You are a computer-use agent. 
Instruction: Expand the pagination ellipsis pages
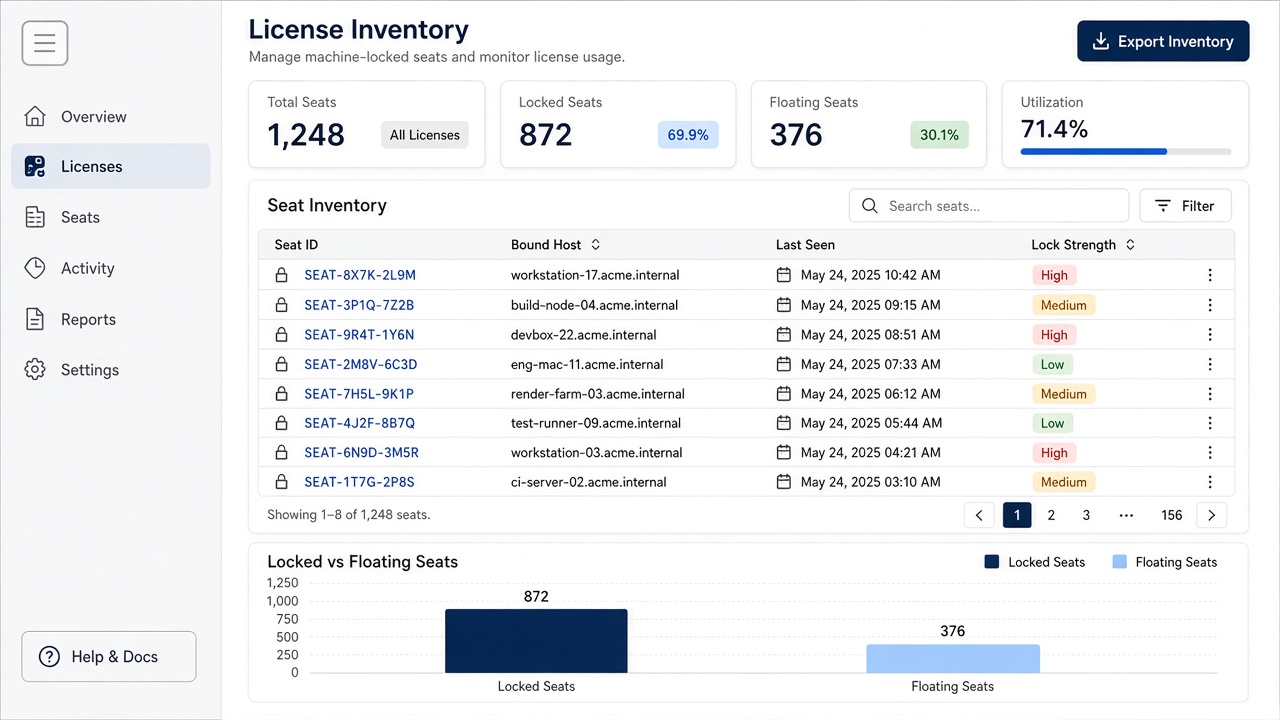[x=1127, y=515]
